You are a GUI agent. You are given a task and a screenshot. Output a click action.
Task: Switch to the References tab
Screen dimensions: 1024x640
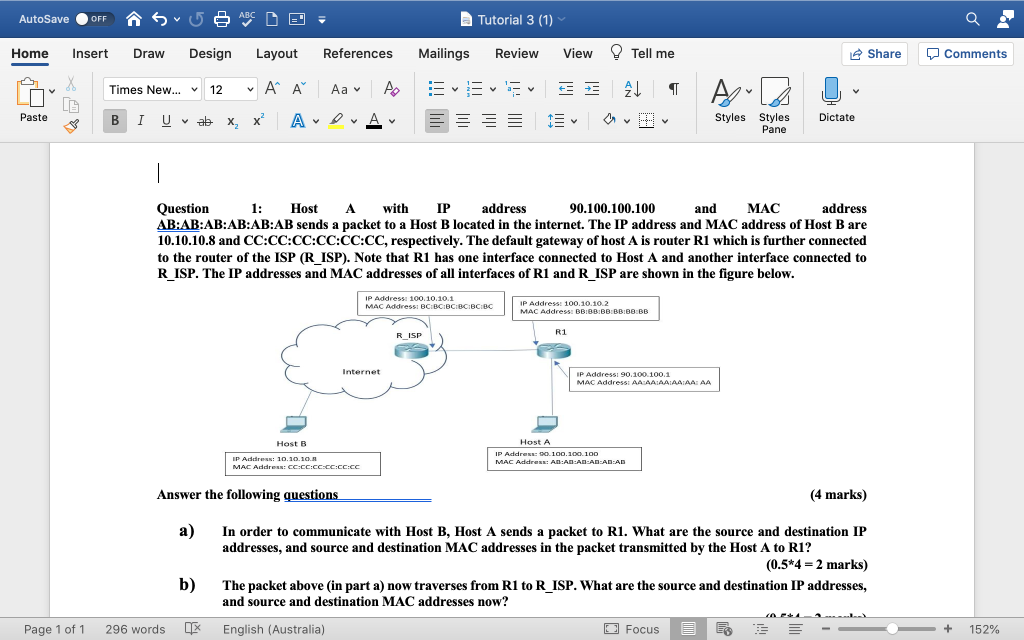point(358,54)
